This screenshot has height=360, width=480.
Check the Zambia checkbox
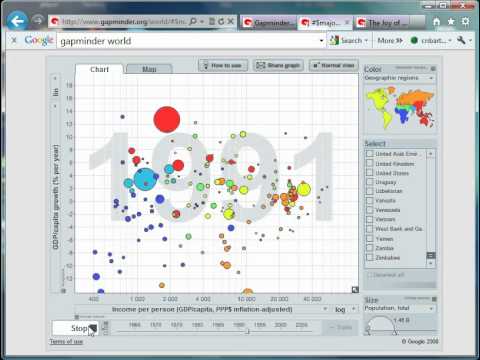coord(369,248)
